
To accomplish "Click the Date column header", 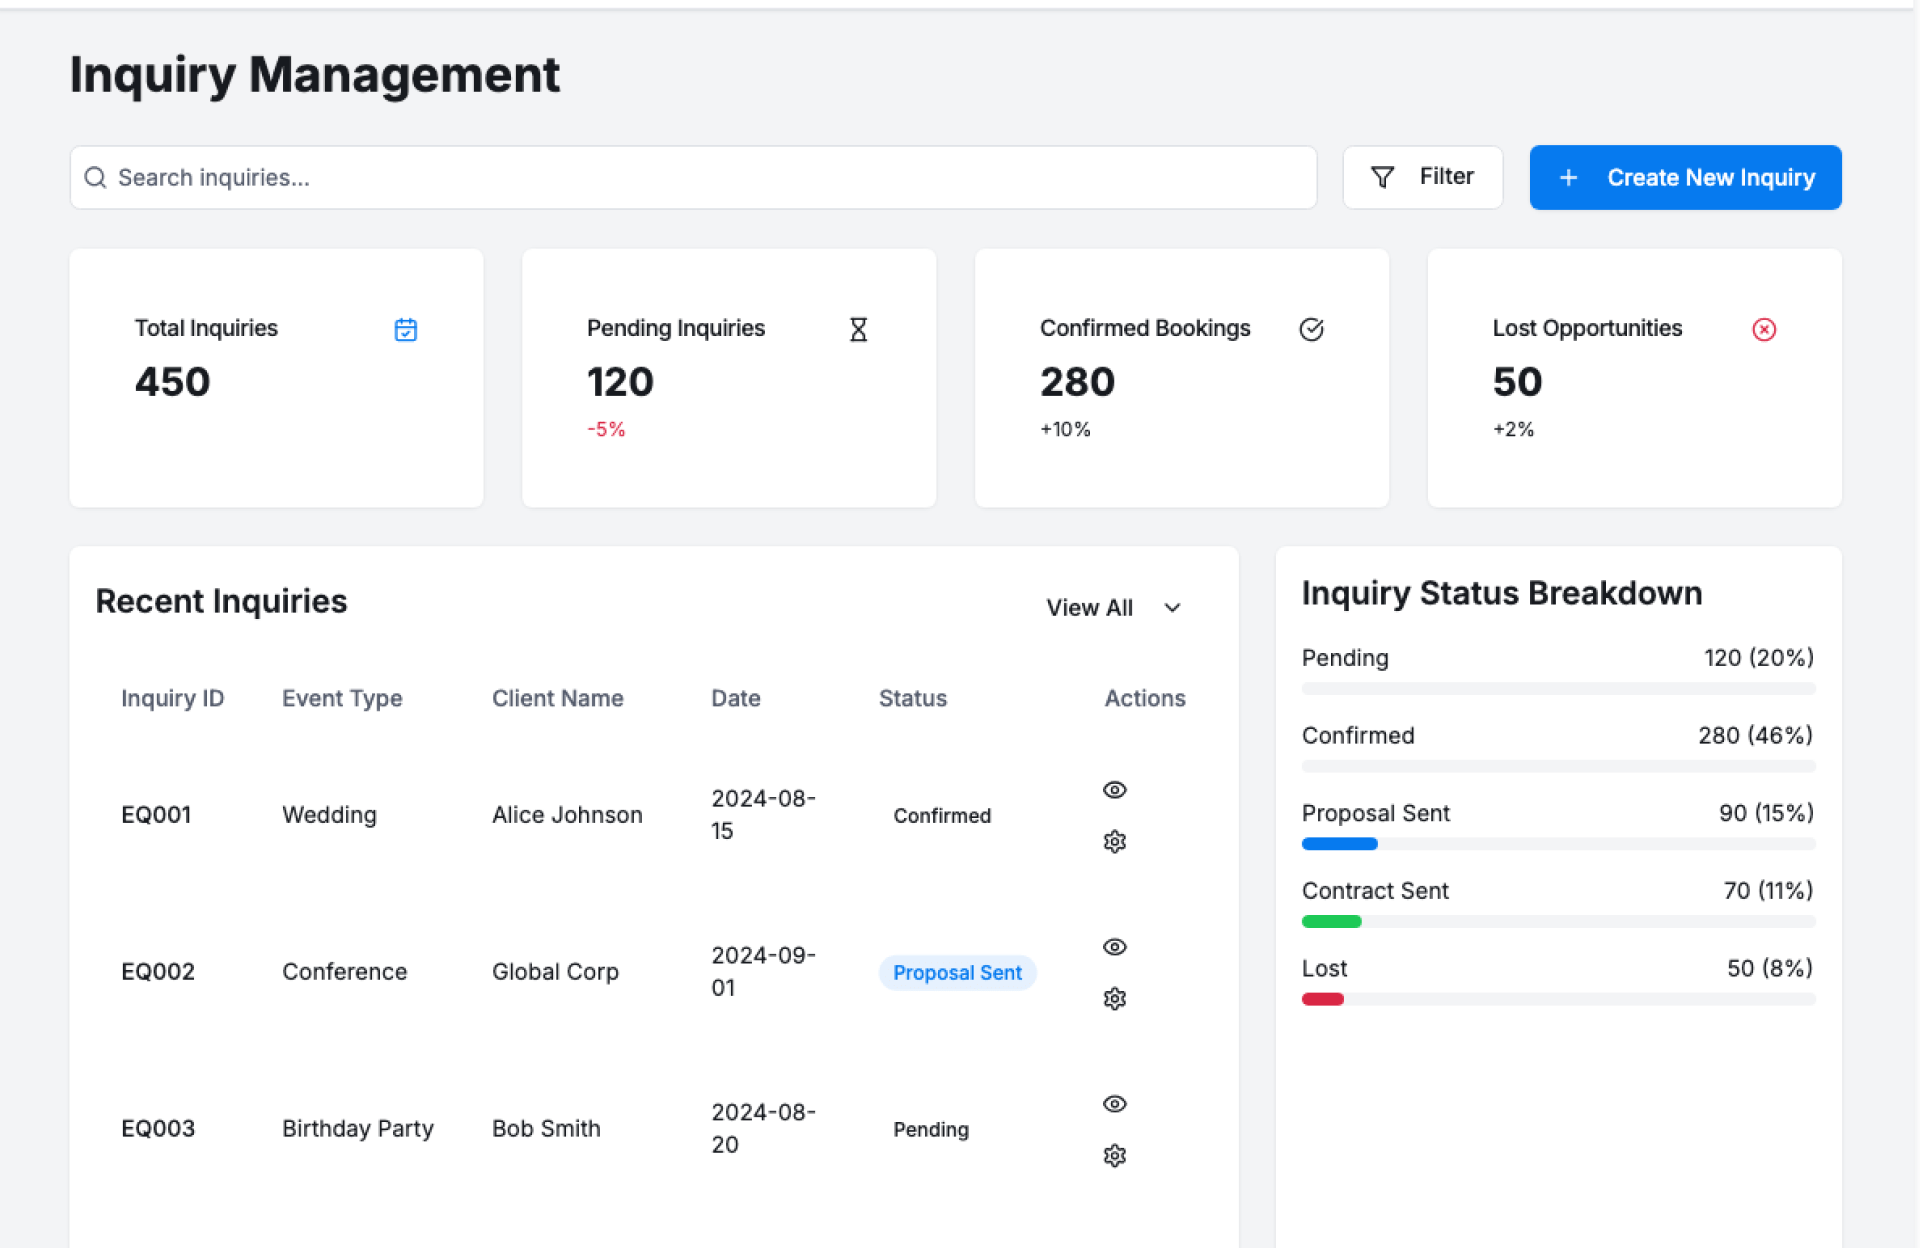I will [735, 698].
